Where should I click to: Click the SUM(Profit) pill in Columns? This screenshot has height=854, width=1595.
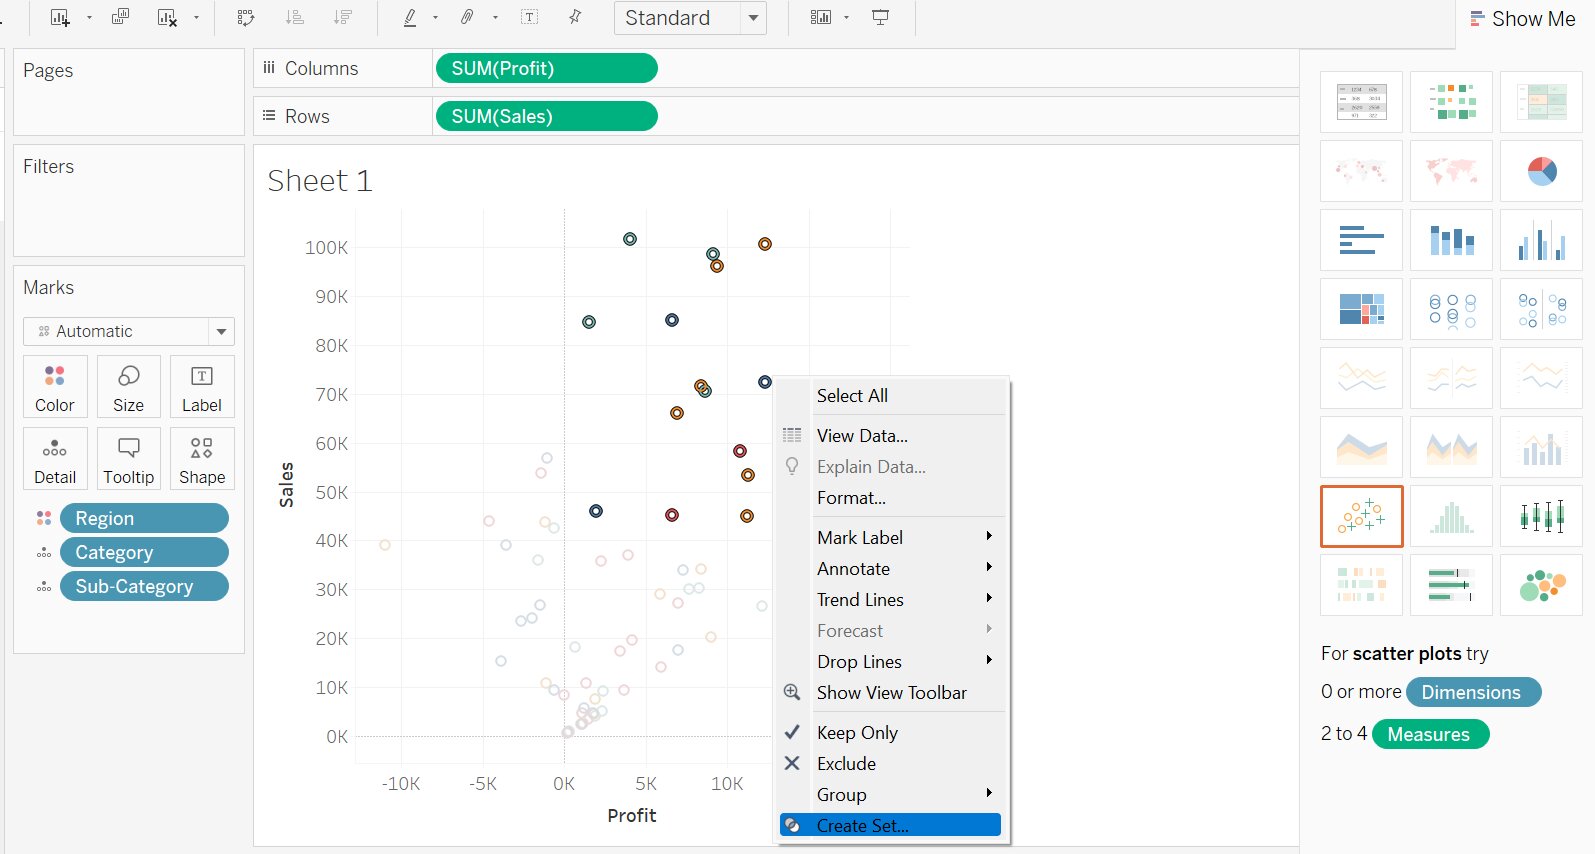(546, 68)
